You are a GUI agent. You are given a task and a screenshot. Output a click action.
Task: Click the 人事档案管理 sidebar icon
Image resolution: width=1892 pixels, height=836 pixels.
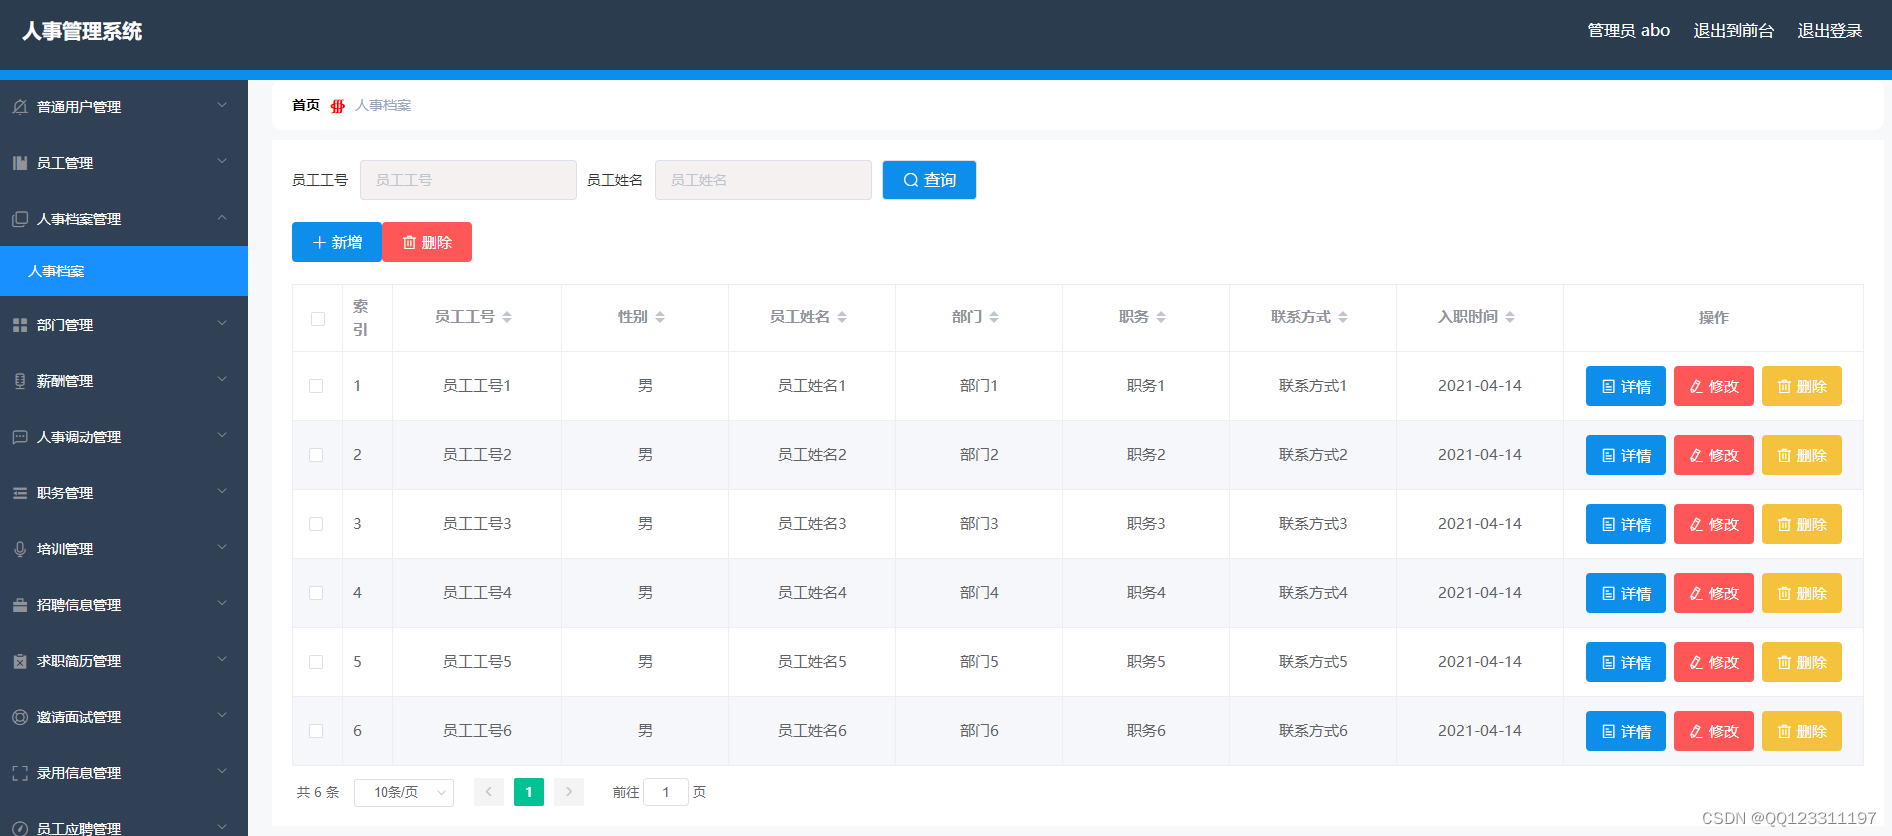20,219
